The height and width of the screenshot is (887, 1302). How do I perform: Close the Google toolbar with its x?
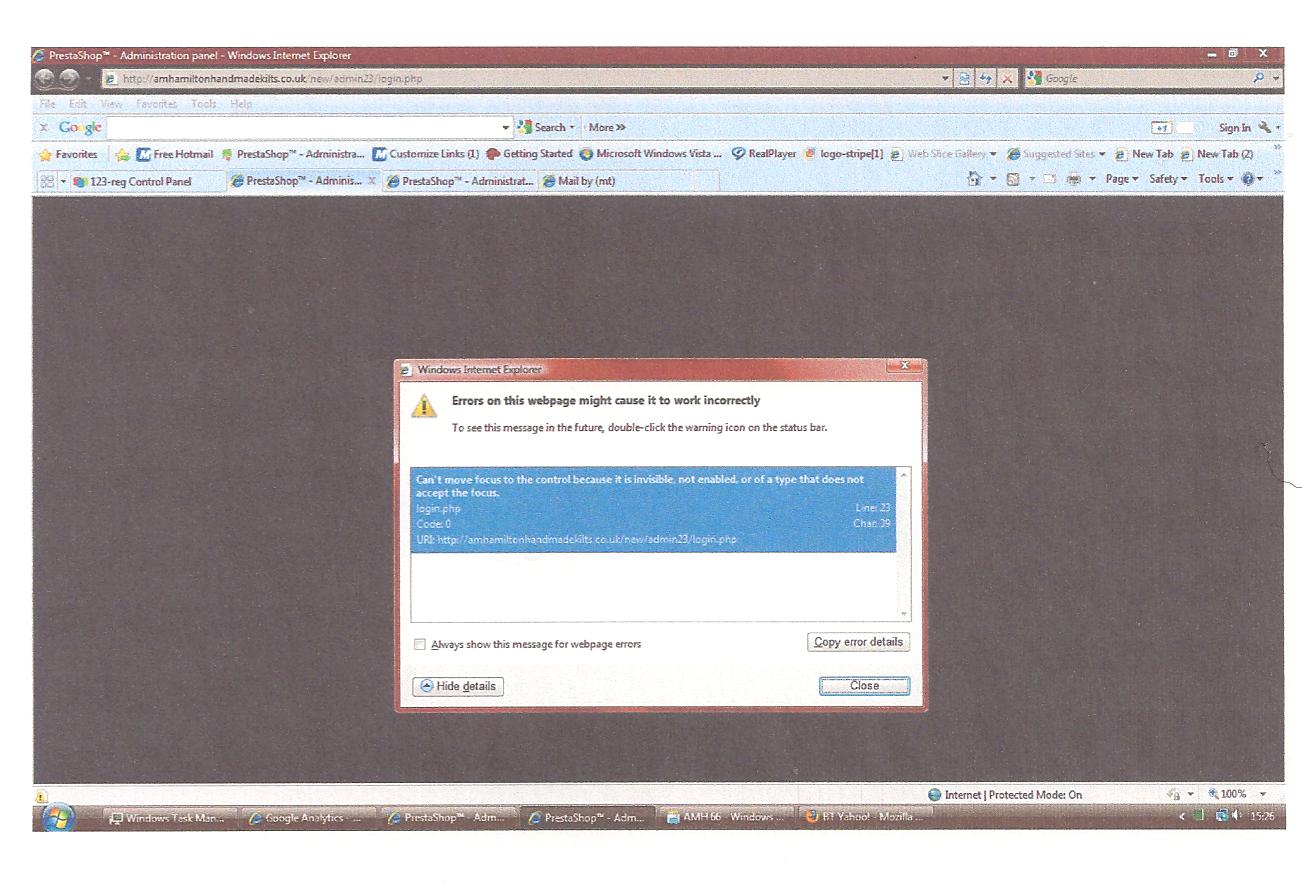43,130
